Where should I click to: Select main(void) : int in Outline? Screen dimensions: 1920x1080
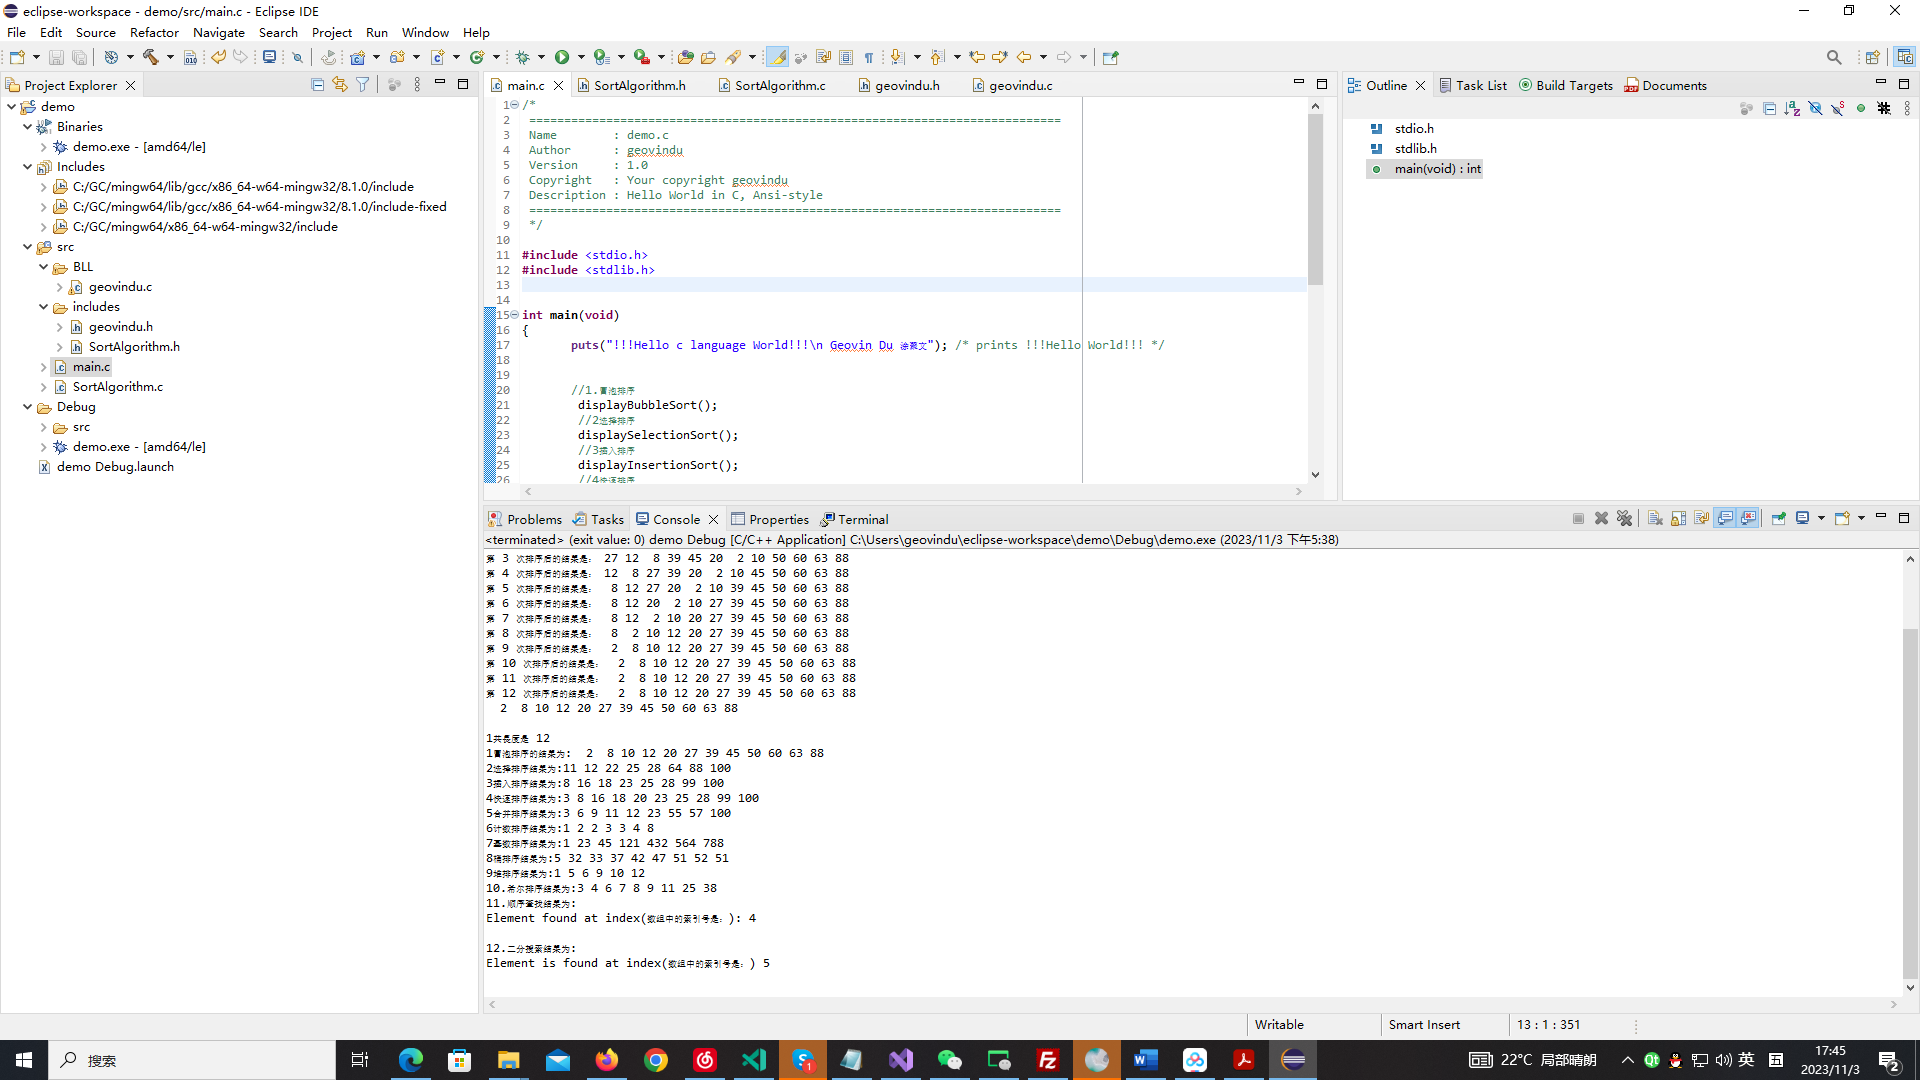(x=1437, y=169)
